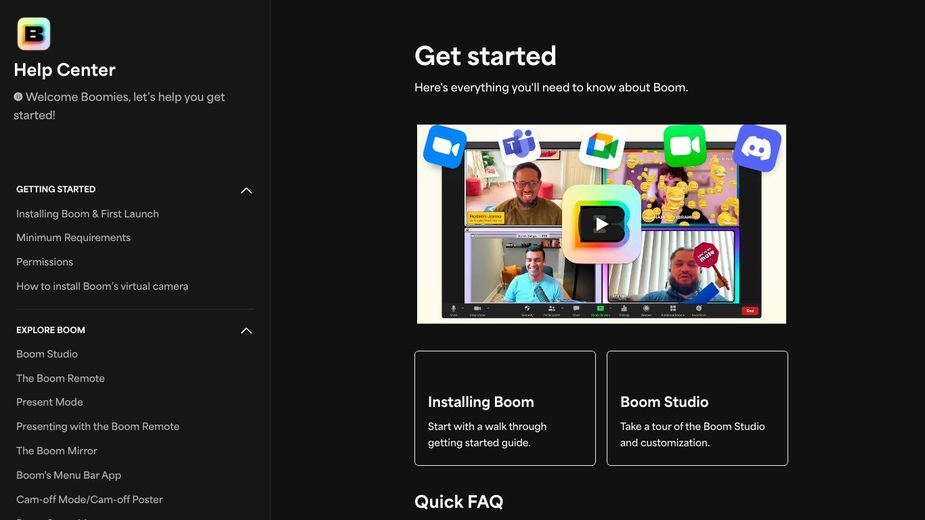This screenshot has width=925, height=520.
Task: Collapse the Explore Boom section chevron
Action: pyautogui.click(x=246, y=331)
